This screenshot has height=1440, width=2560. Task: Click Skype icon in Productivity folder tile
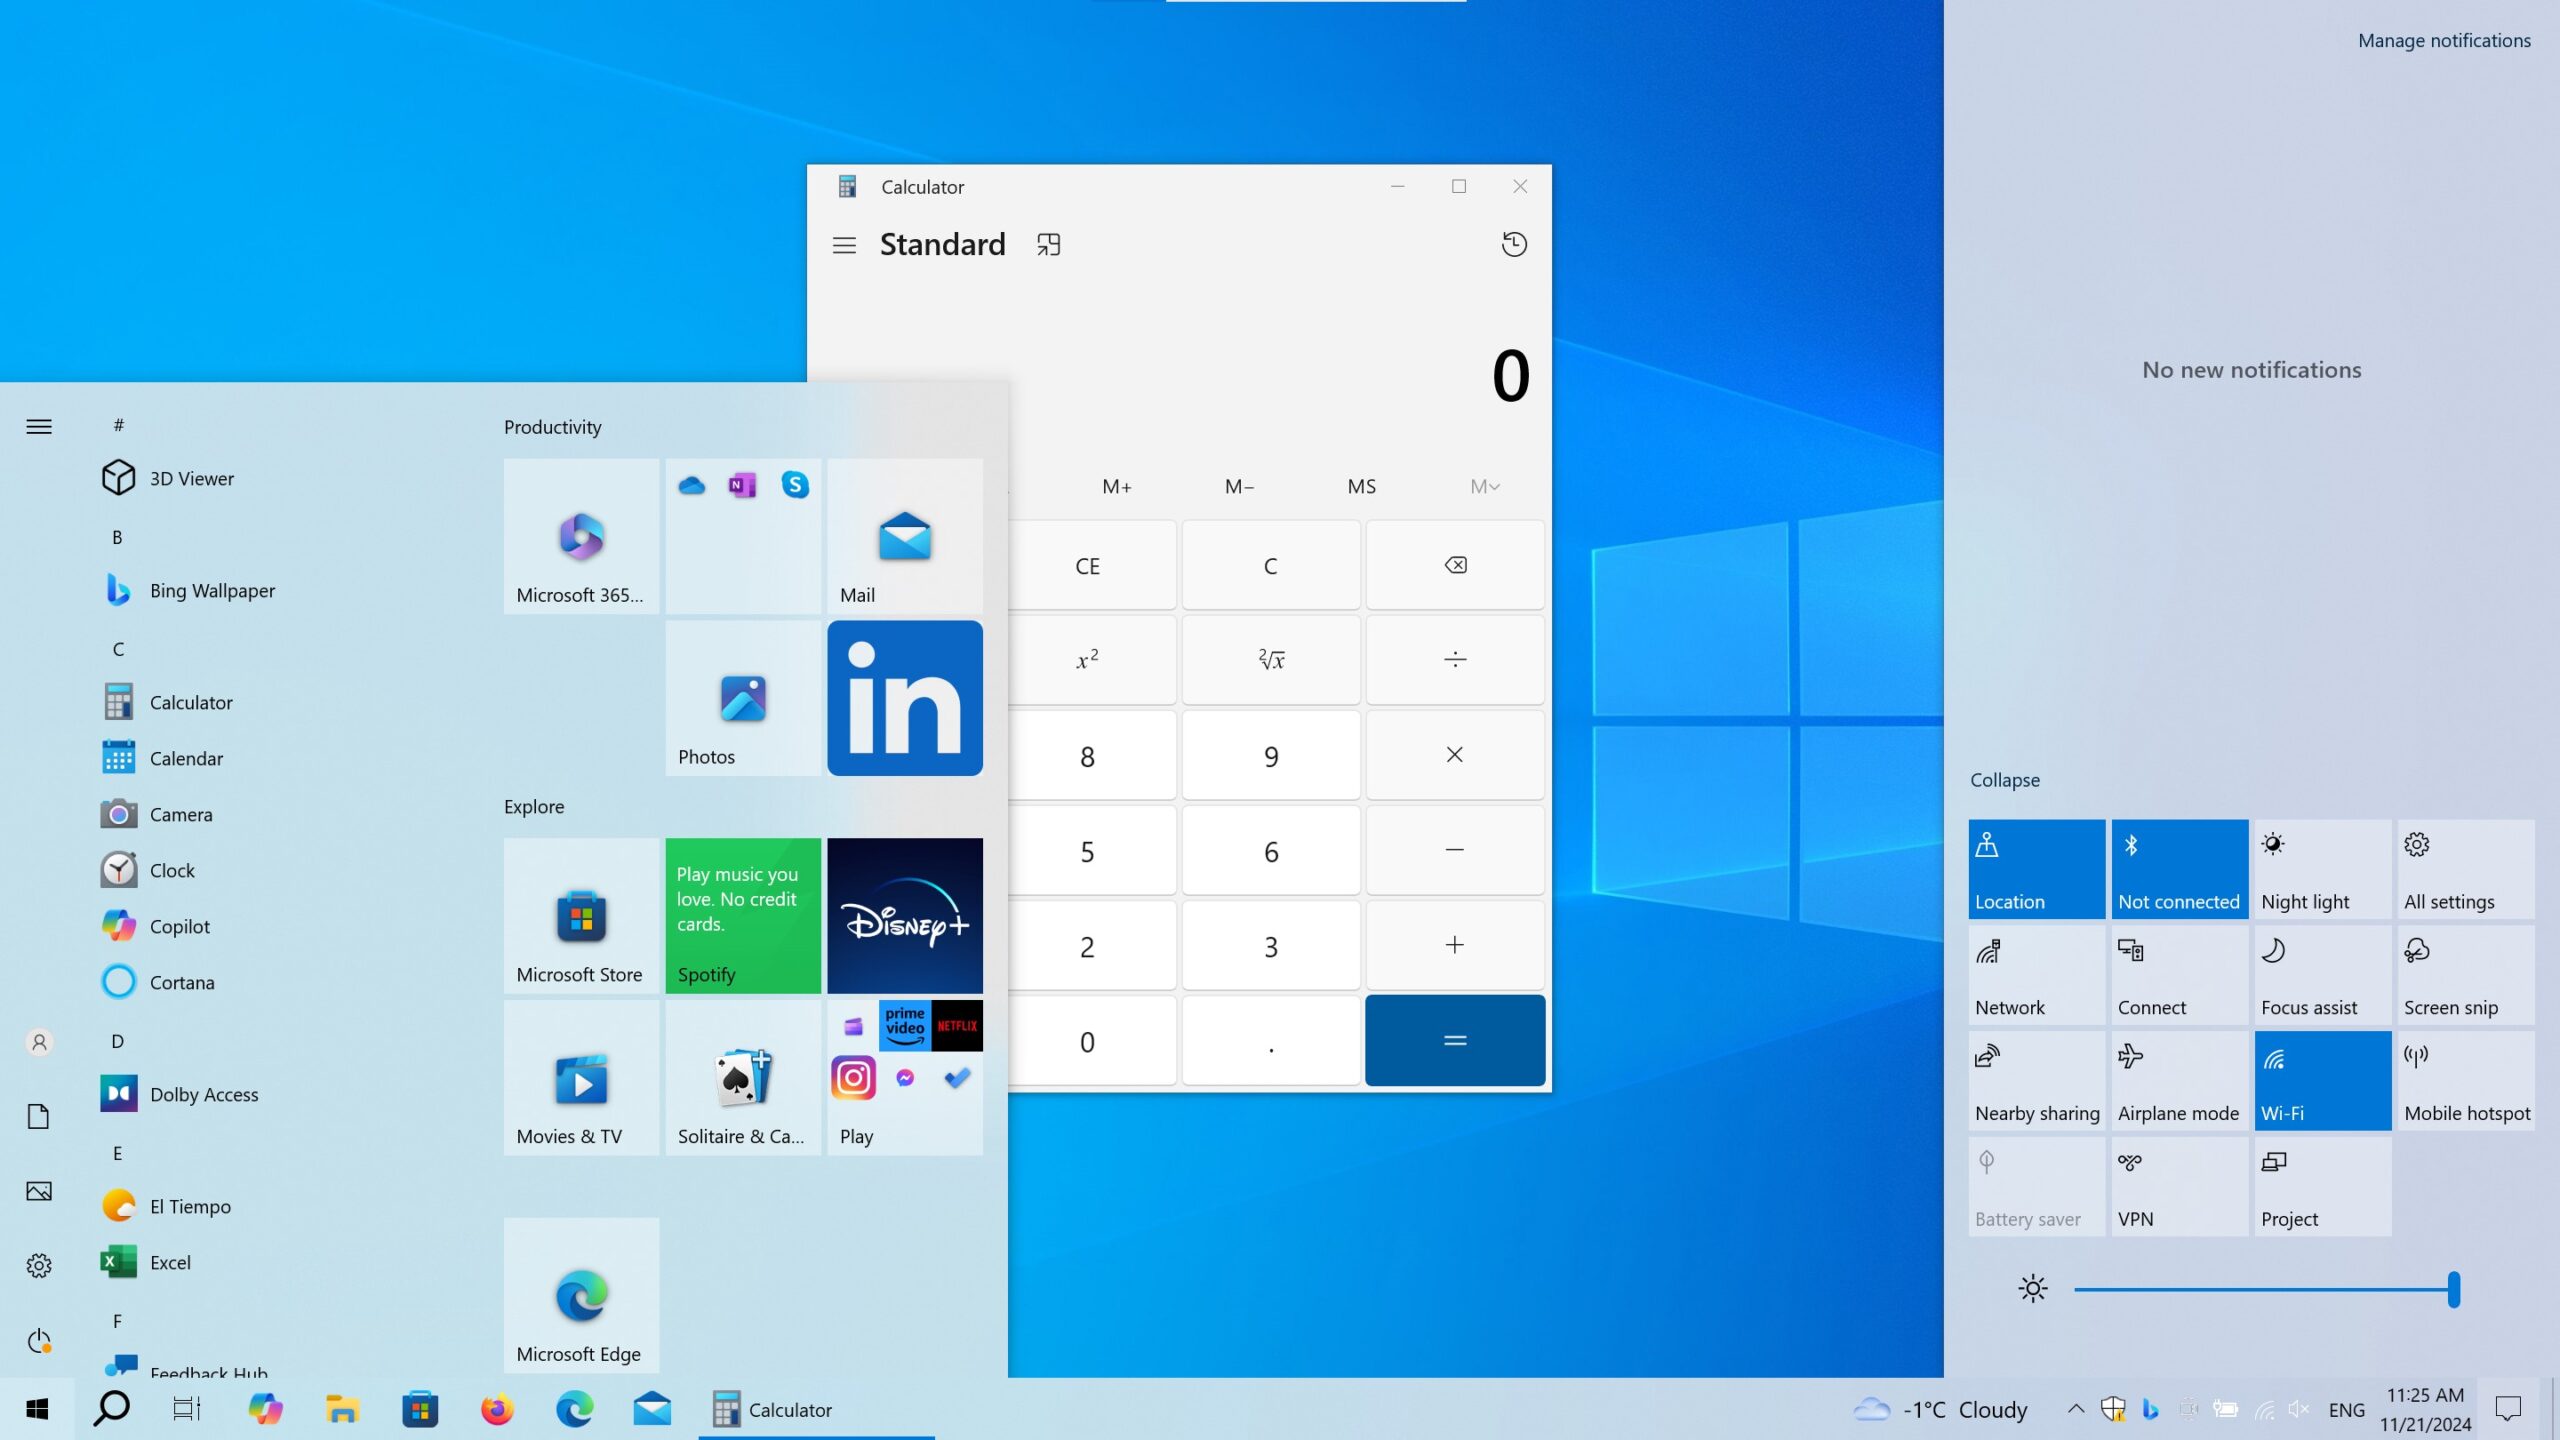coord(795,485)
